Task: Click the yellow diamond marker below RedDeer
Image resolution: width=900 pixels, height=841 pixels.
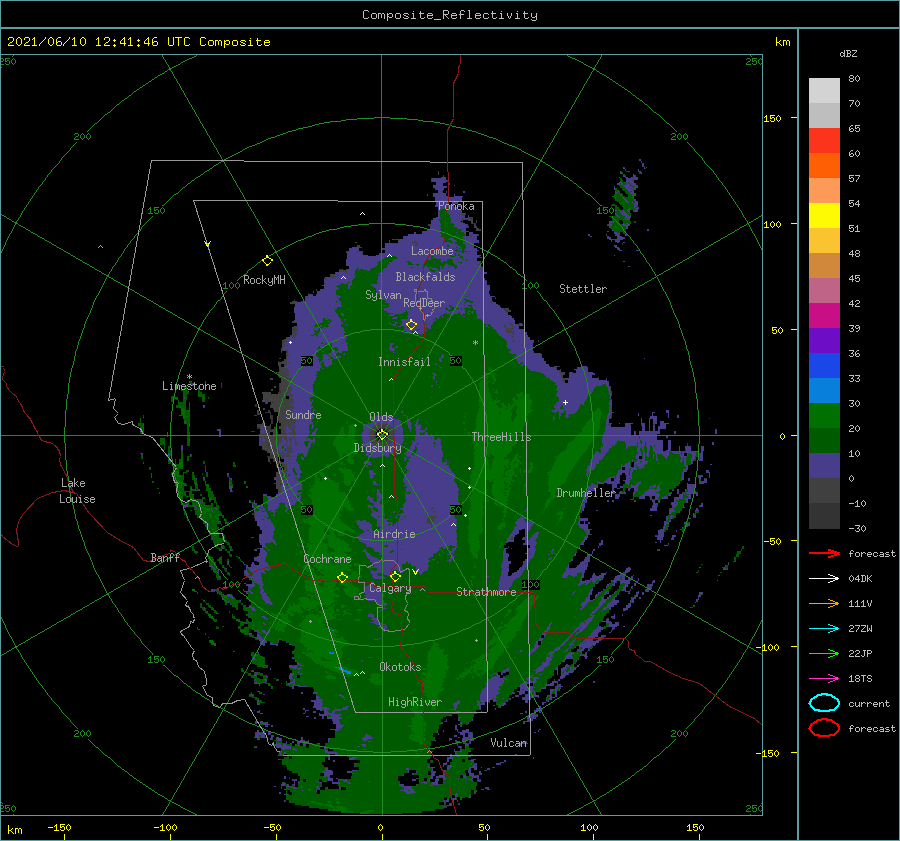Action: coord(411,325)
